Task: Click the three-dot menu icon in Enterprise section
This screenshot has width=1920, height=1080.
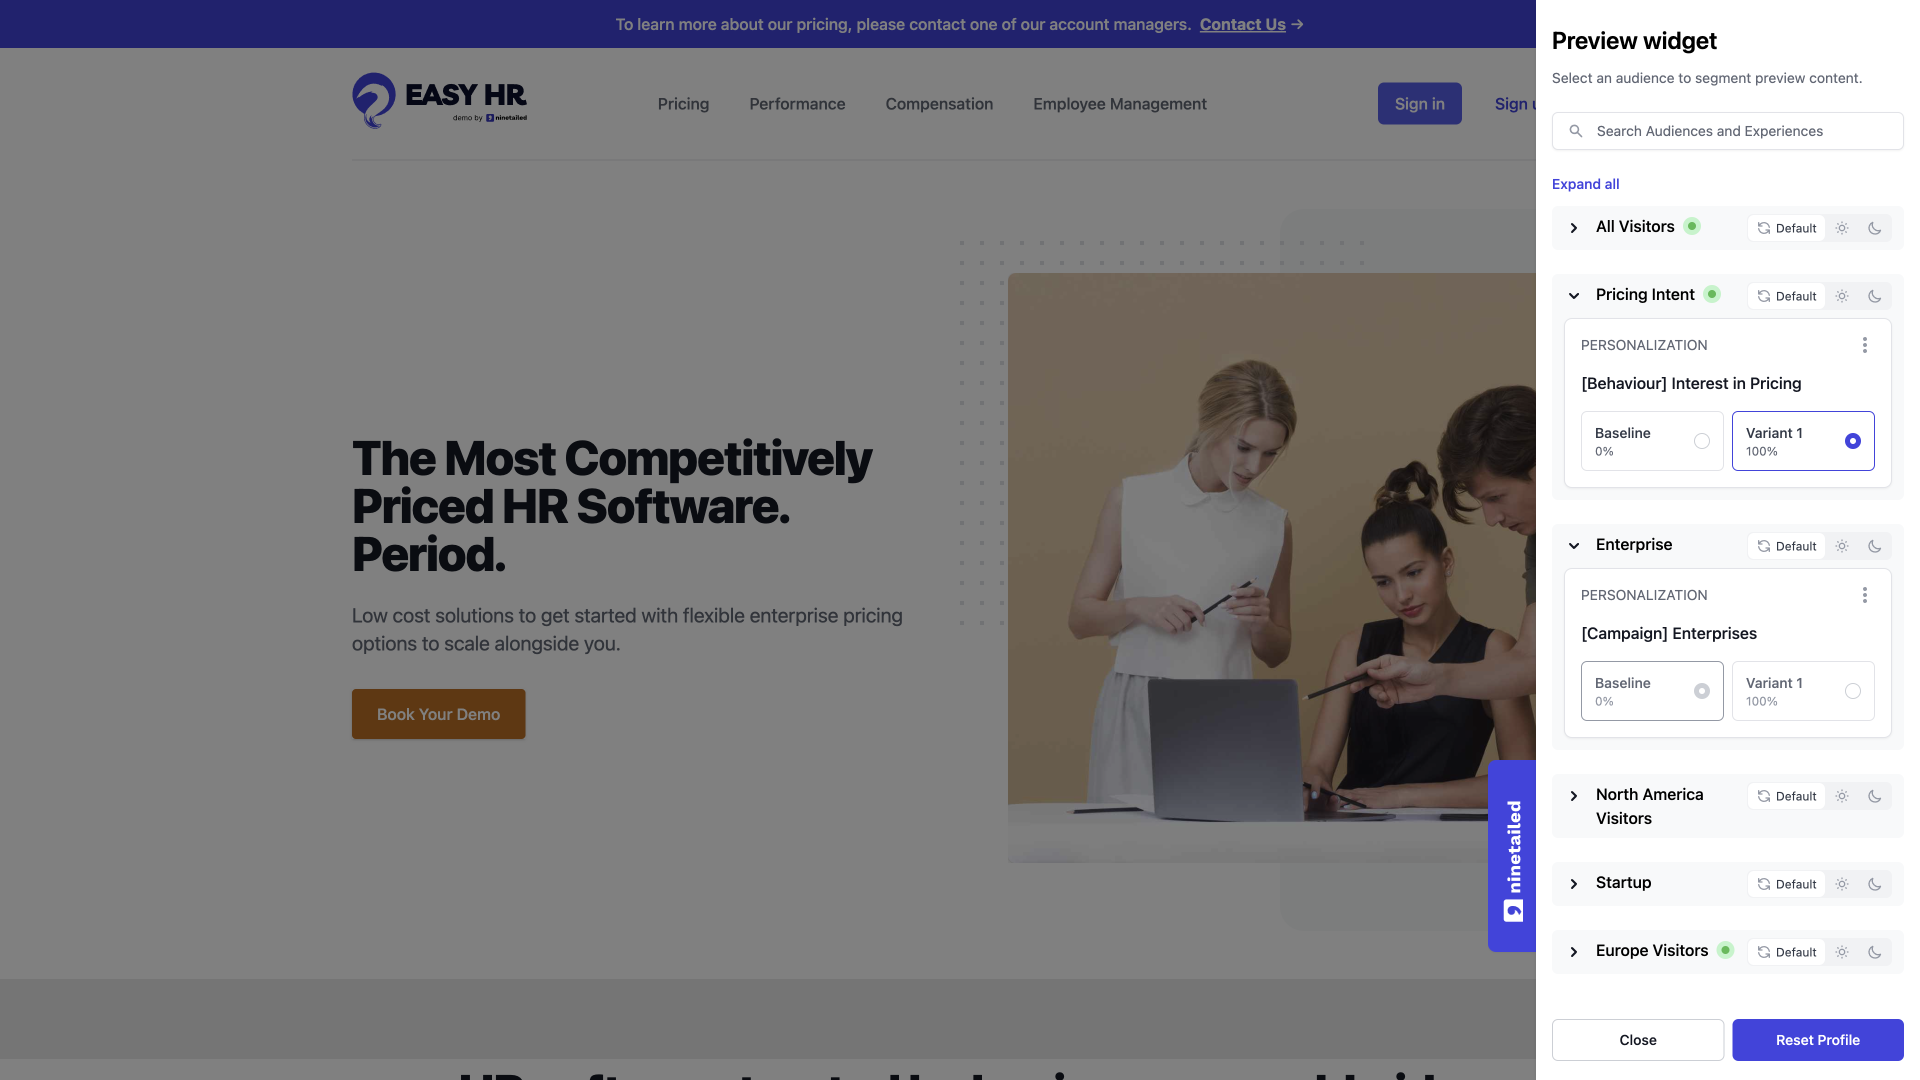Action: click(1866, 595)
